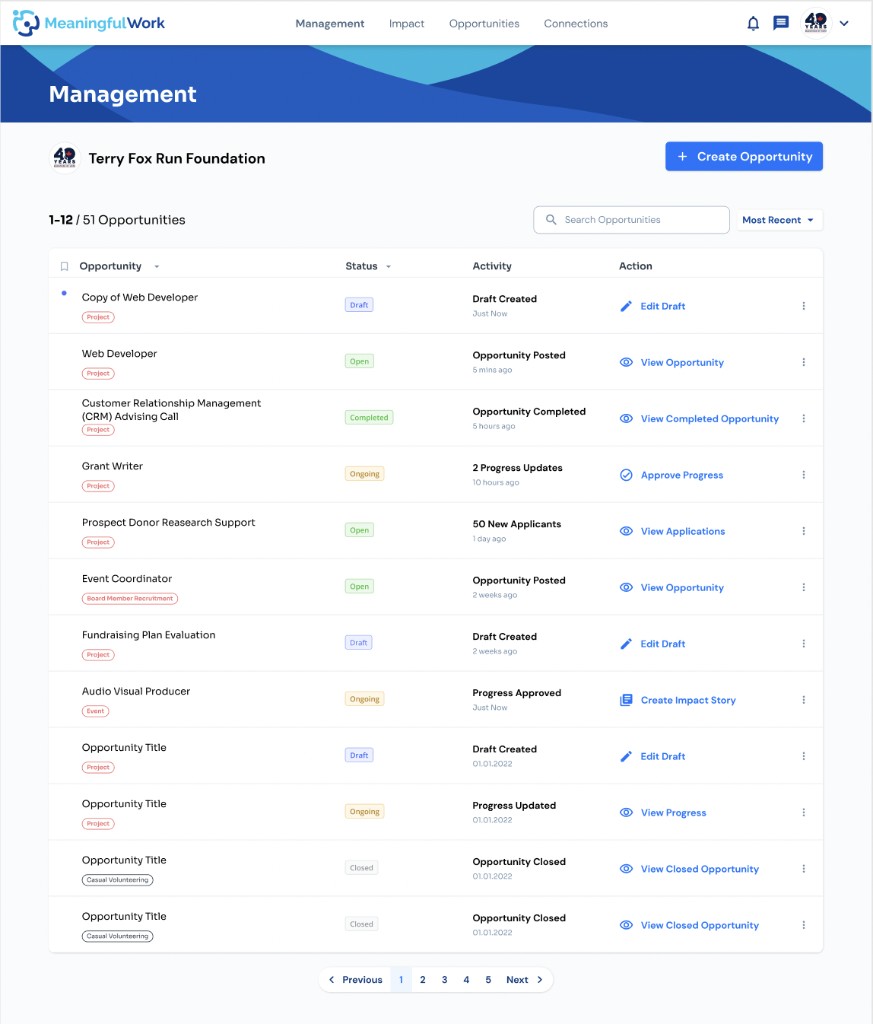Click the profile avatar in header
Screen dimensions: 873x1024
tap(816, 23)
